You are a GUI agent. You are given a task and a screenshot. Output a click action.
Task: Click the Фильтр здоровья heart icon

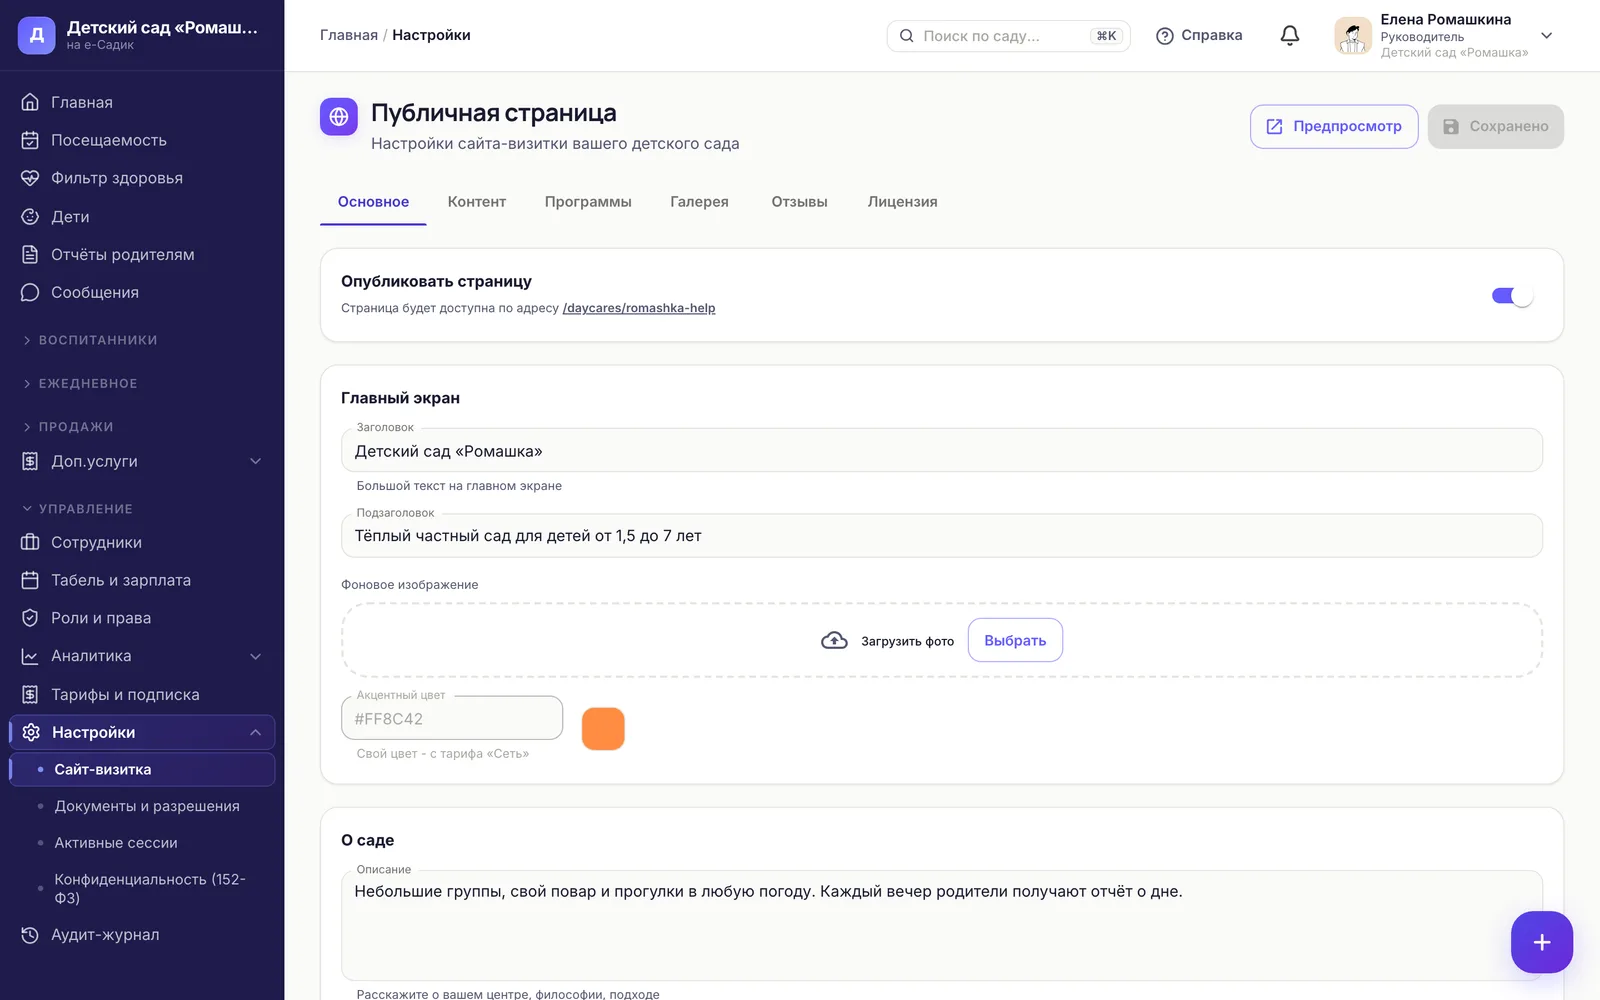[30, 178]
